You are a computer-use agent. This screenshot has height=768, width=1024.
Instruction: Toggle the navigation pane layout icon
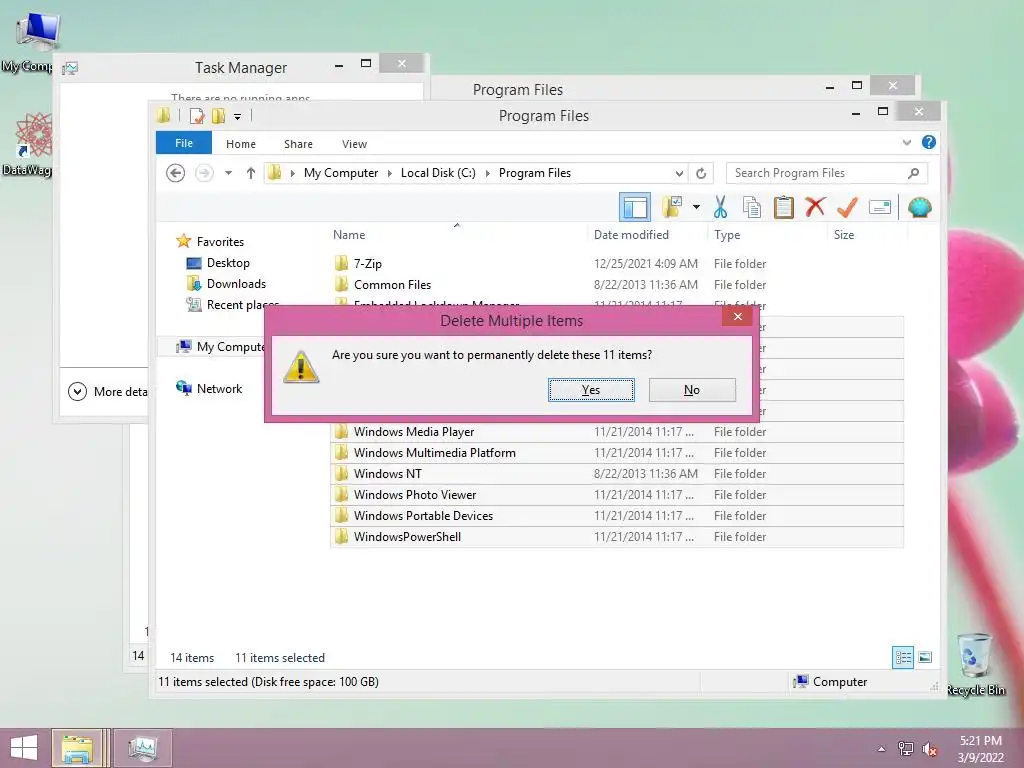click(634, 208)
